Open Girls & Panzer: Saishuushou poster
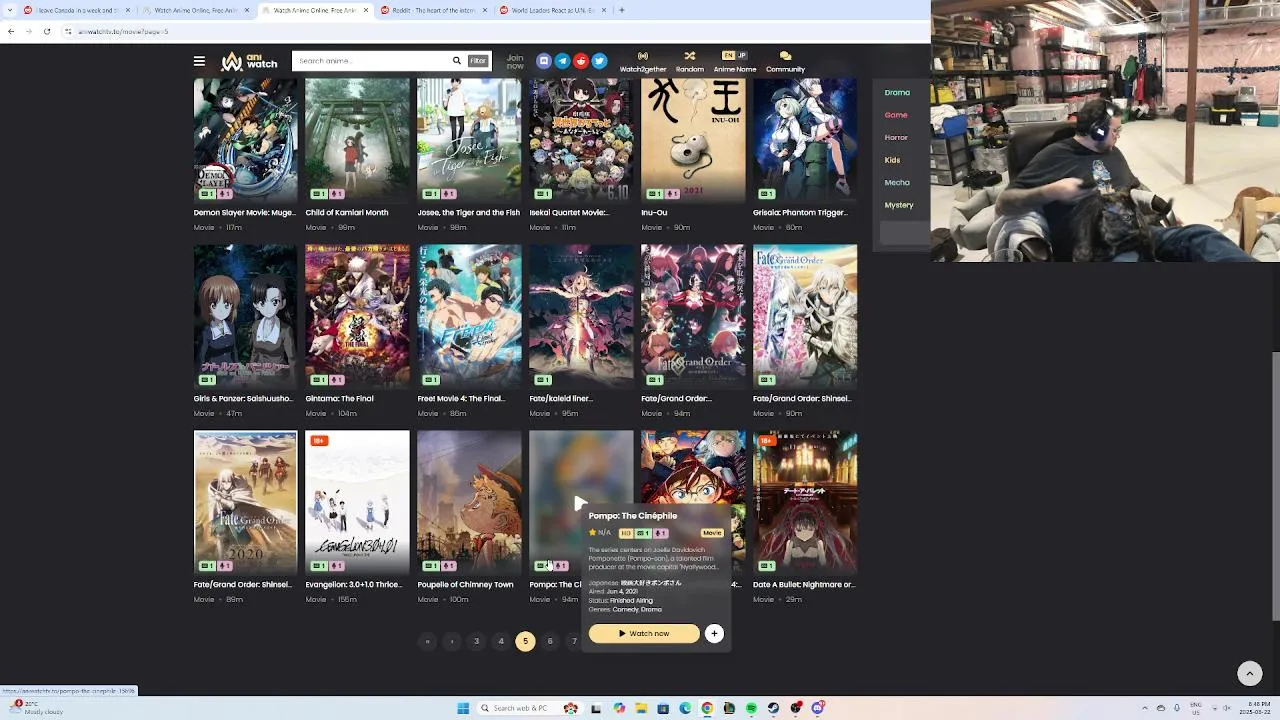 [x=245, y=316]
